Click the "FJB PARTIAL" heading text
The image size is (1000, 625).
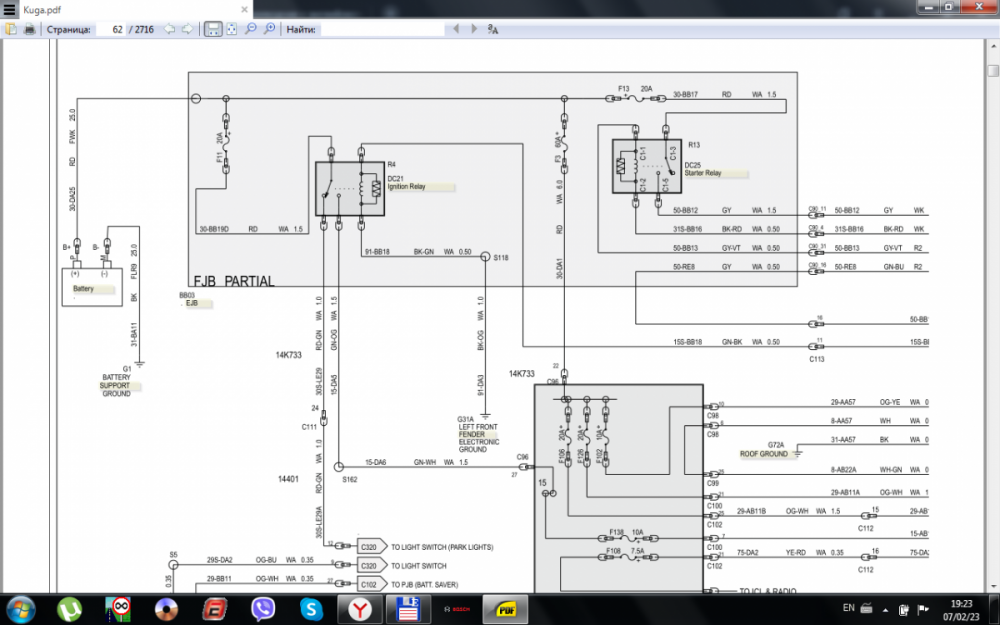[234, 281]
